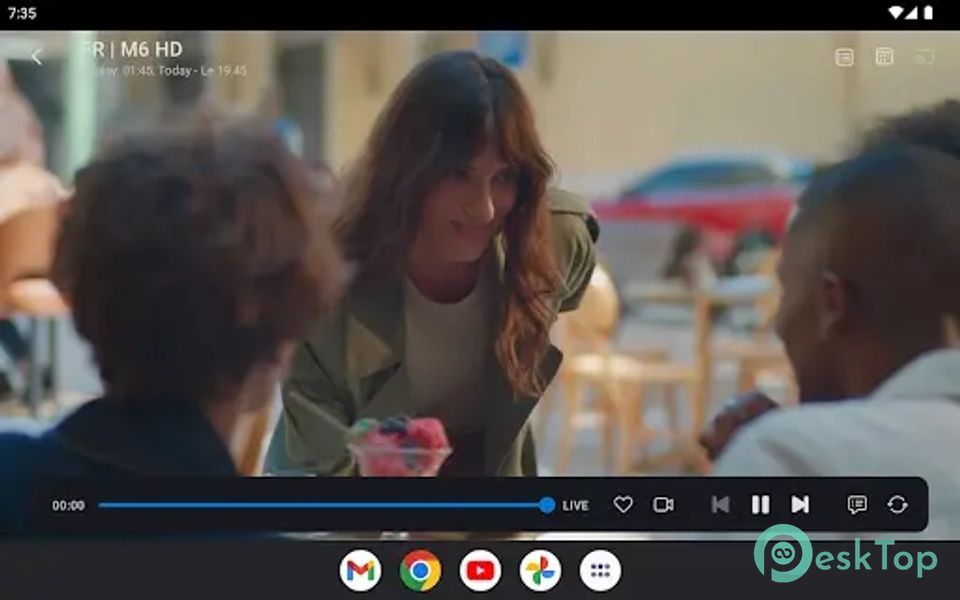Open YouTube from the dock
960x600 pixels.
(480, 571)
